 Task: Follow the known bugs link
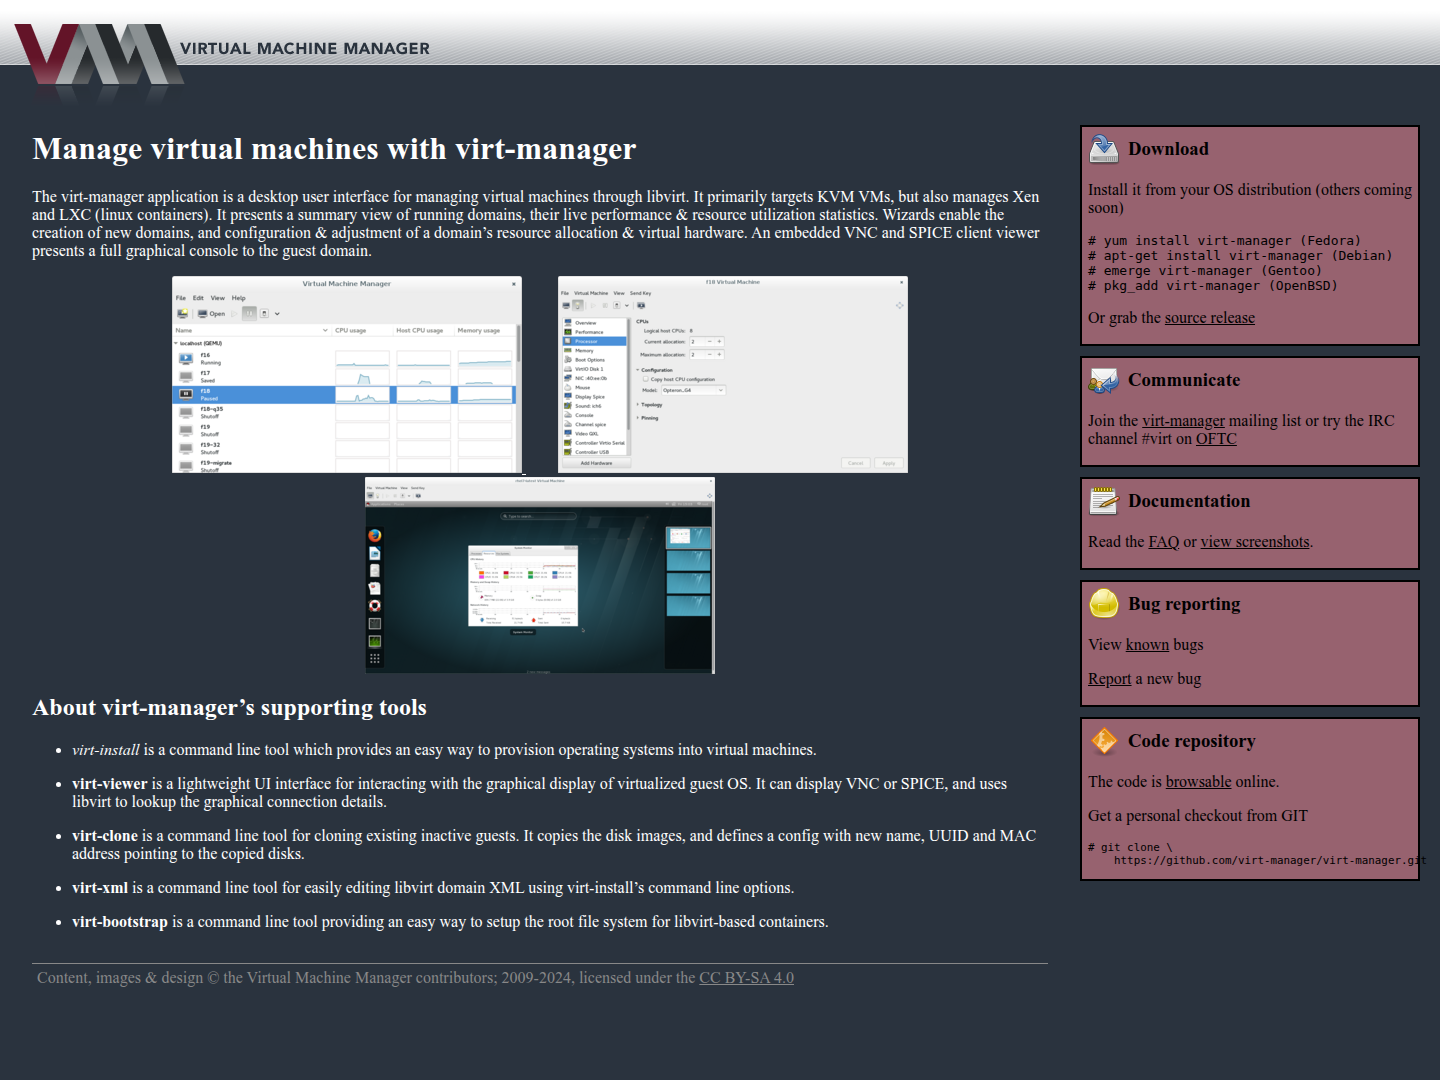pos(1147,645)
